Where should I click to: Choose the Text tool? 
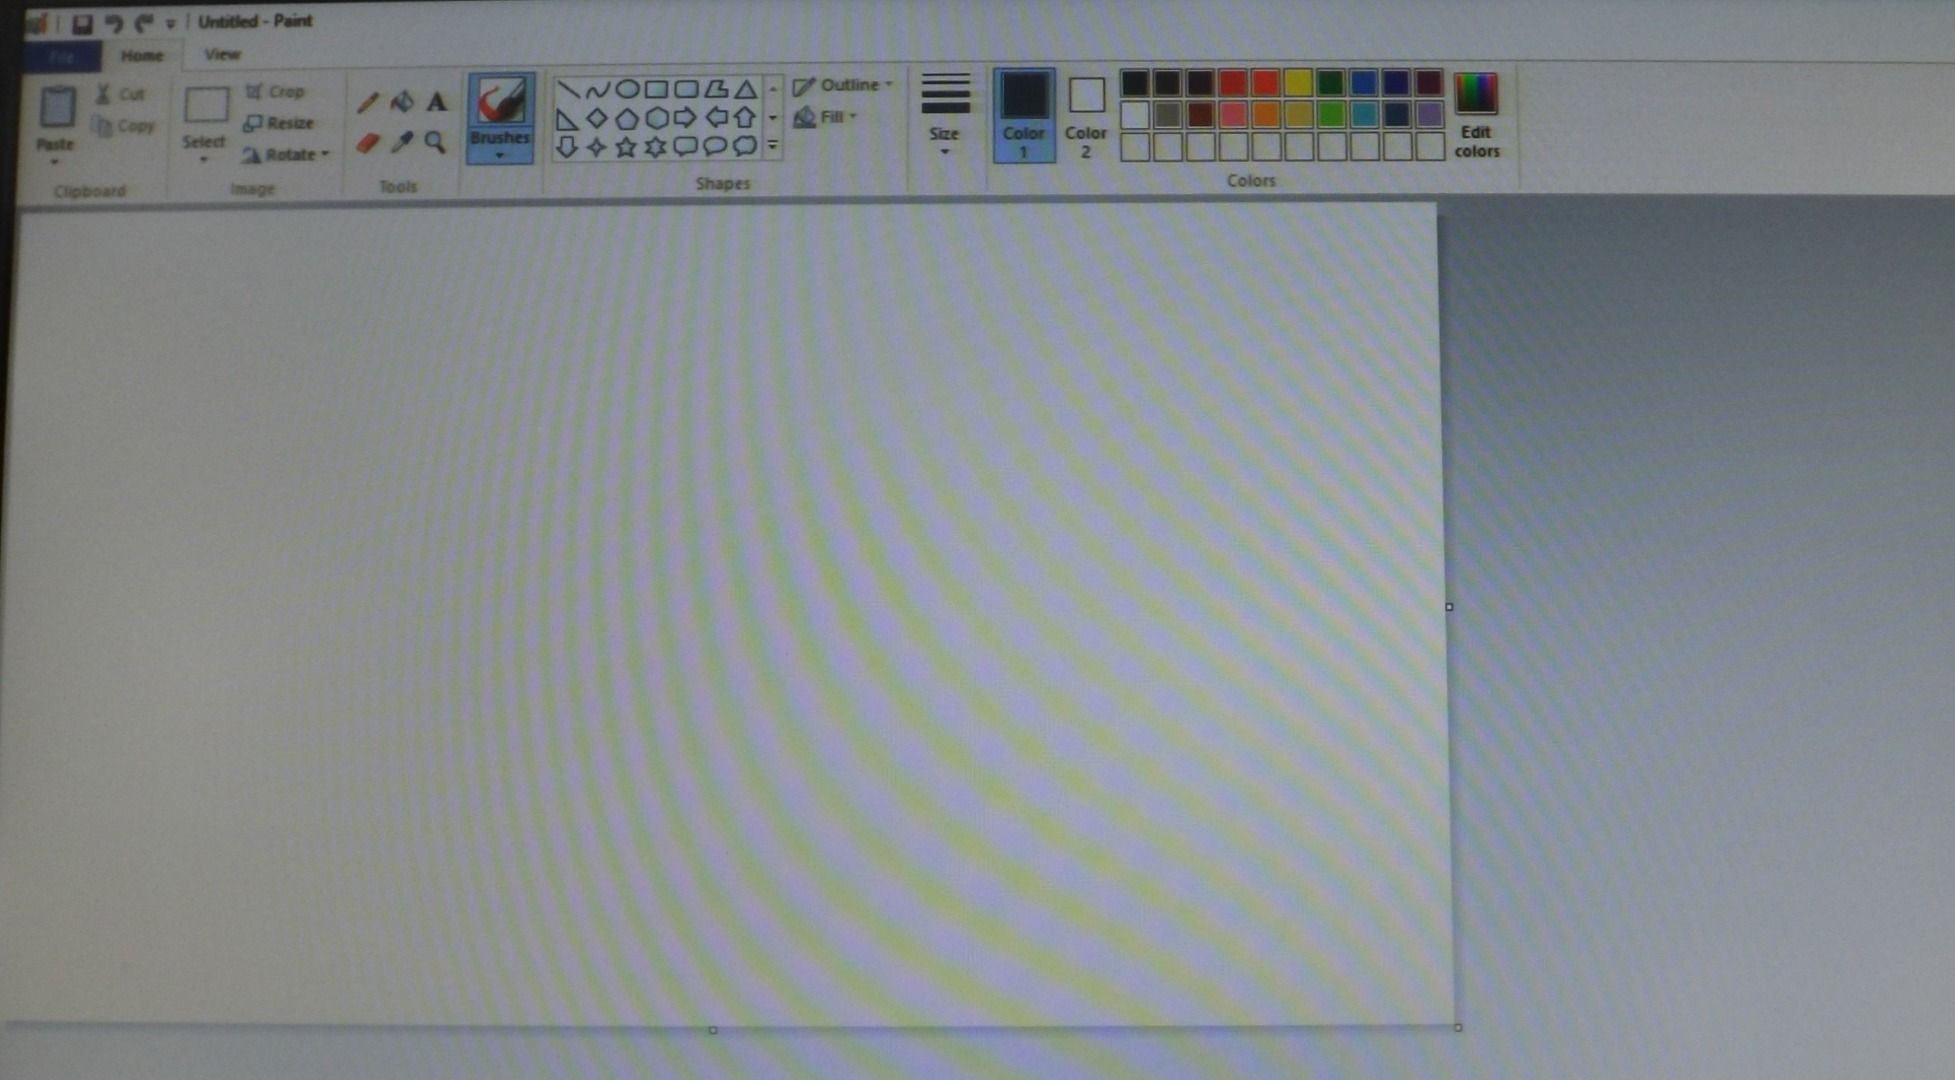[436, 103]
